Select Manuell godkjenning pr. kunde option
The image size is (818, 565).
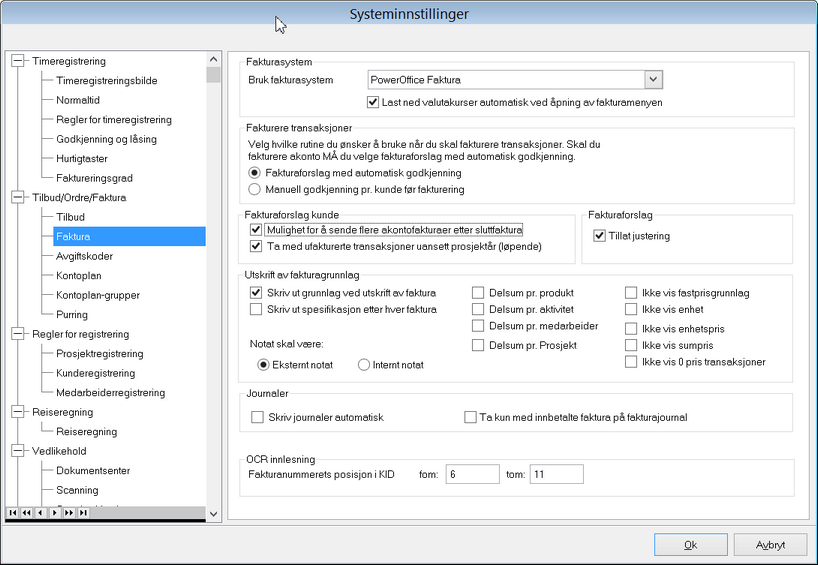(x=254, y=189)
